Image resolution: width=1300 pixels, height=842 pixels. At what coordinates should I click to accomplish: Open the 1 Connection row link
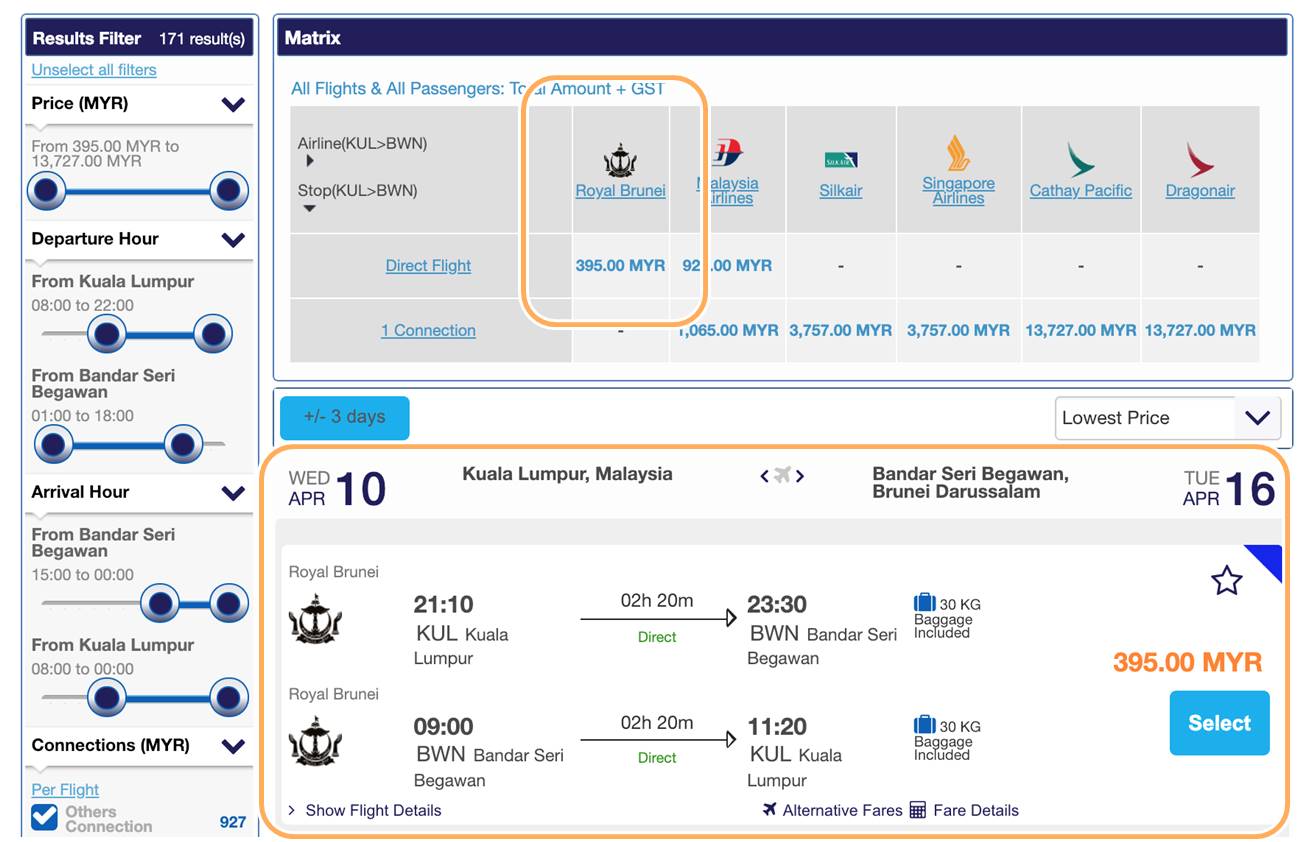point(428,330)
